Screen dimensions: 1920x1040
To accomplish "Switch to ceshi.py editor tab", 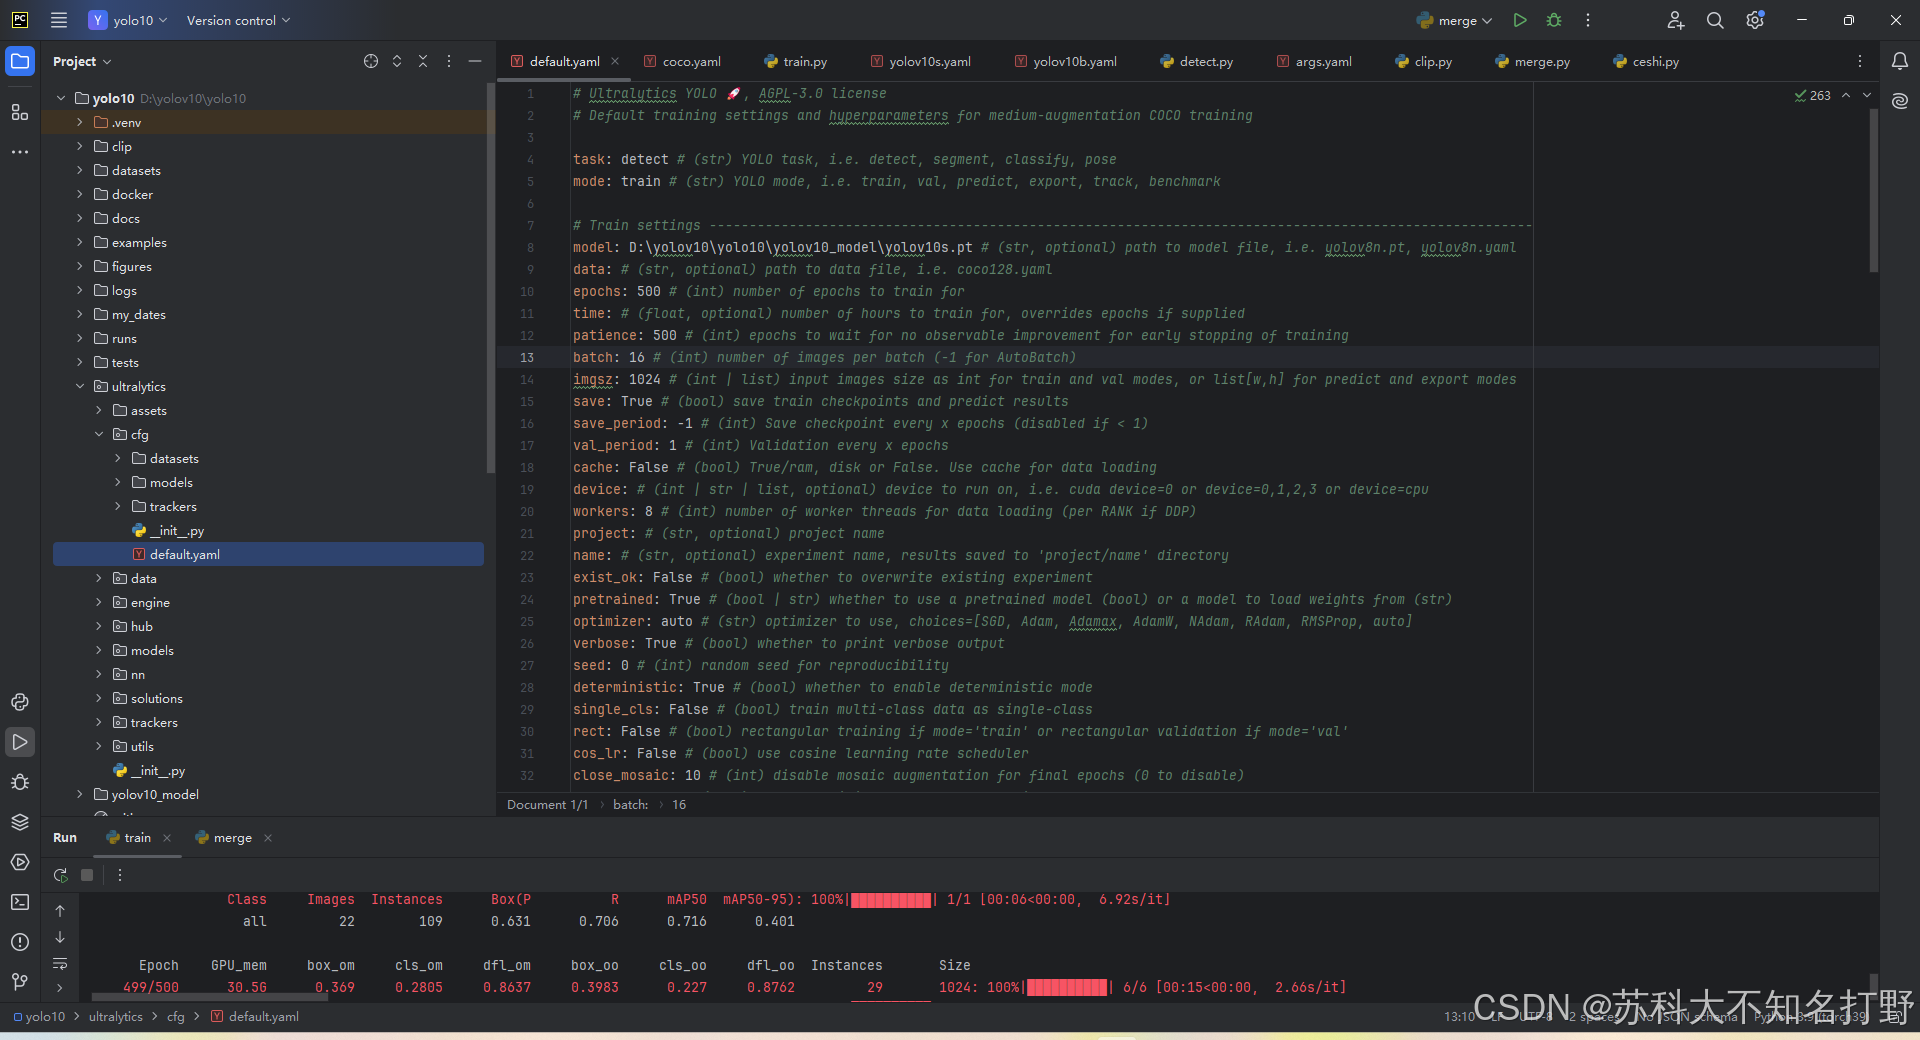I will tap(1646, 61).
